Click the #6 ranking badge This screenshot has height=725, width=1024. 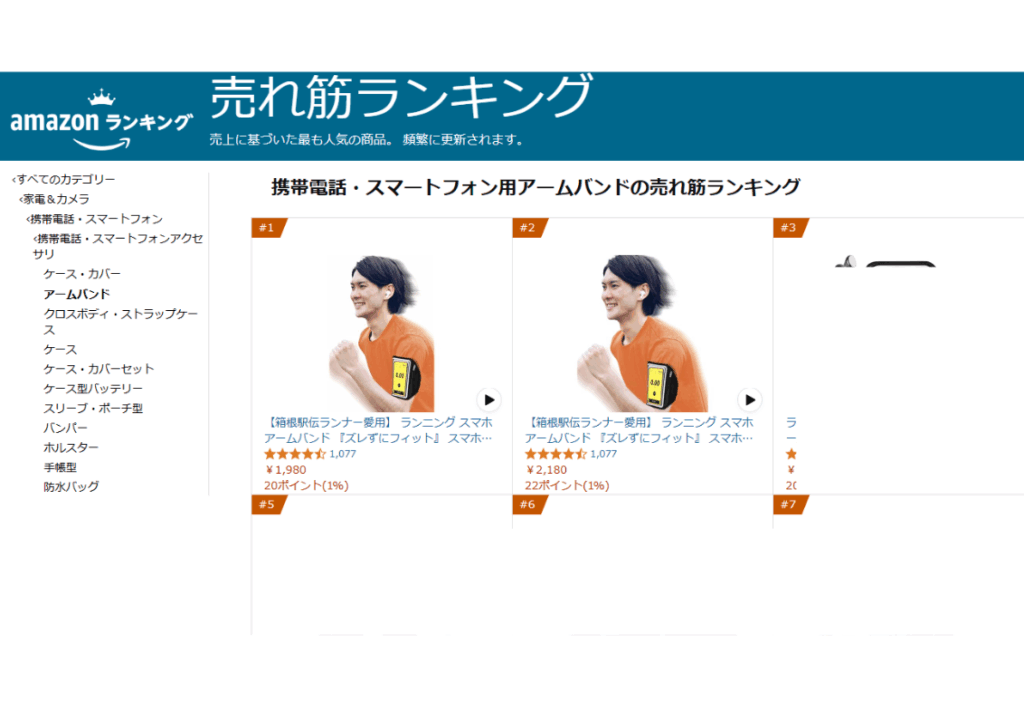(x=530, y=505)
